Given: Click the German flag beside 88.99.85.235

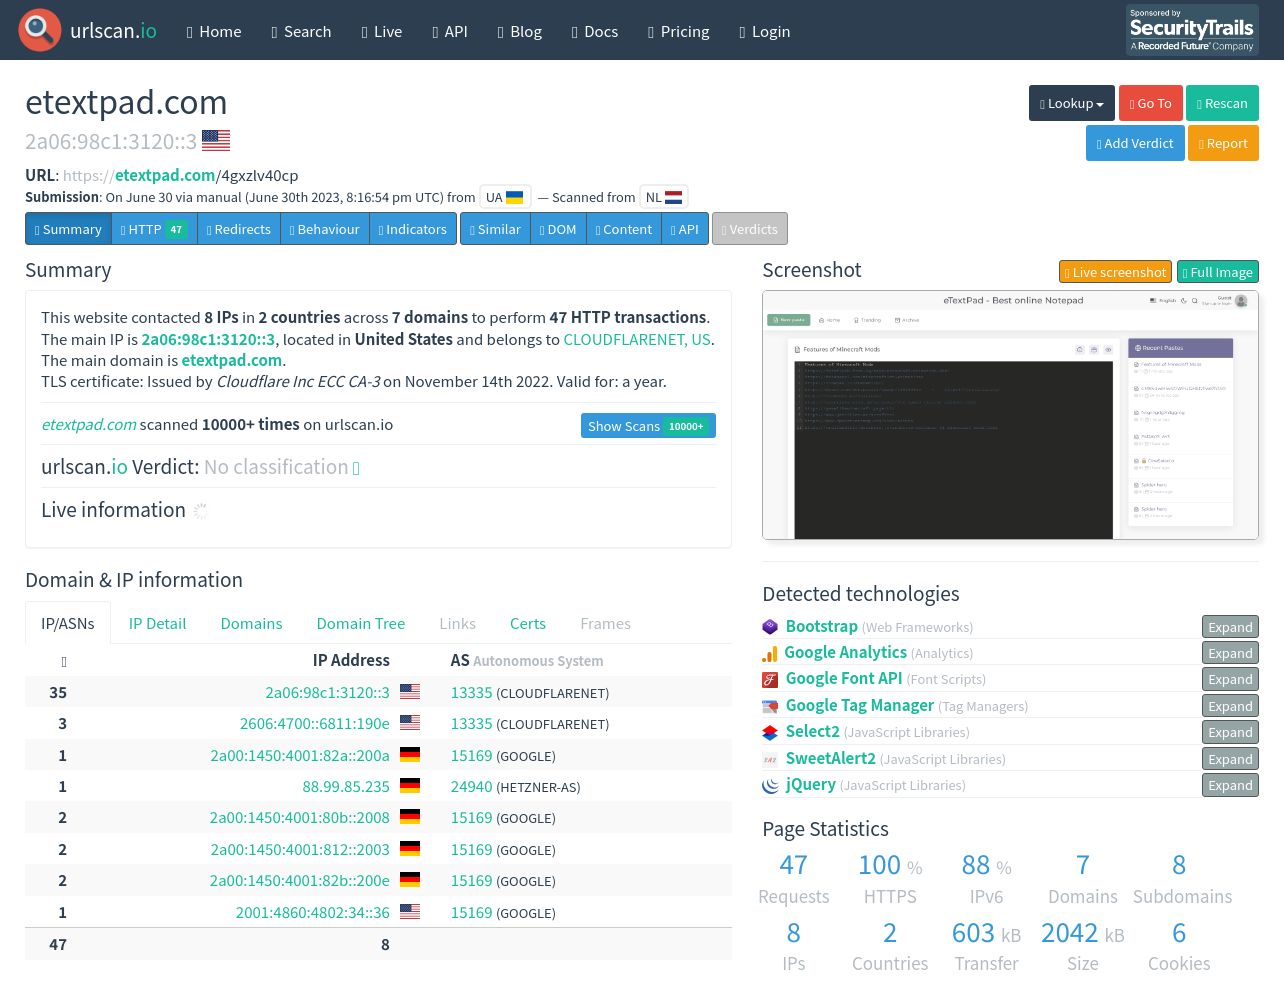Looking at the screenshot, I should pos(410,786).
